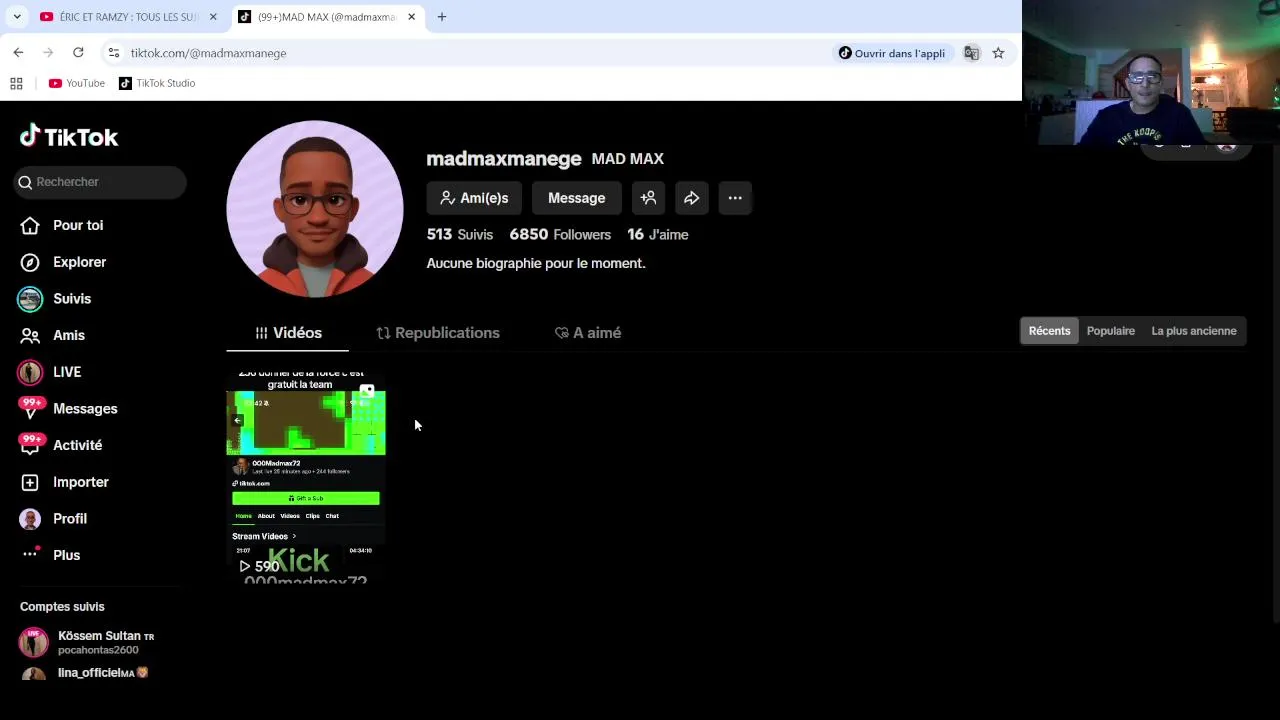The image size is (1280, 720).
Task: Click the madmaxmanege profile avatar
Action: (x=315, y=209)
